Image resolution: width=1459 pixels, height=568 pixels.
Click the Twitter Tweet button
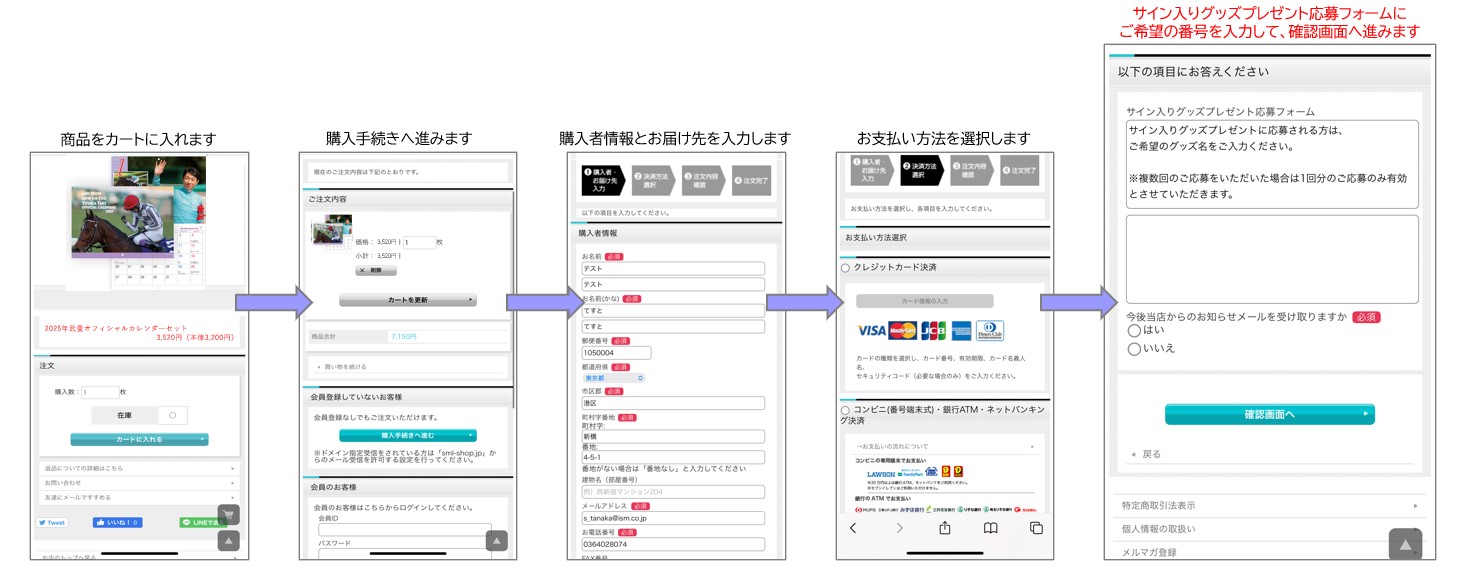click(52, 522)
